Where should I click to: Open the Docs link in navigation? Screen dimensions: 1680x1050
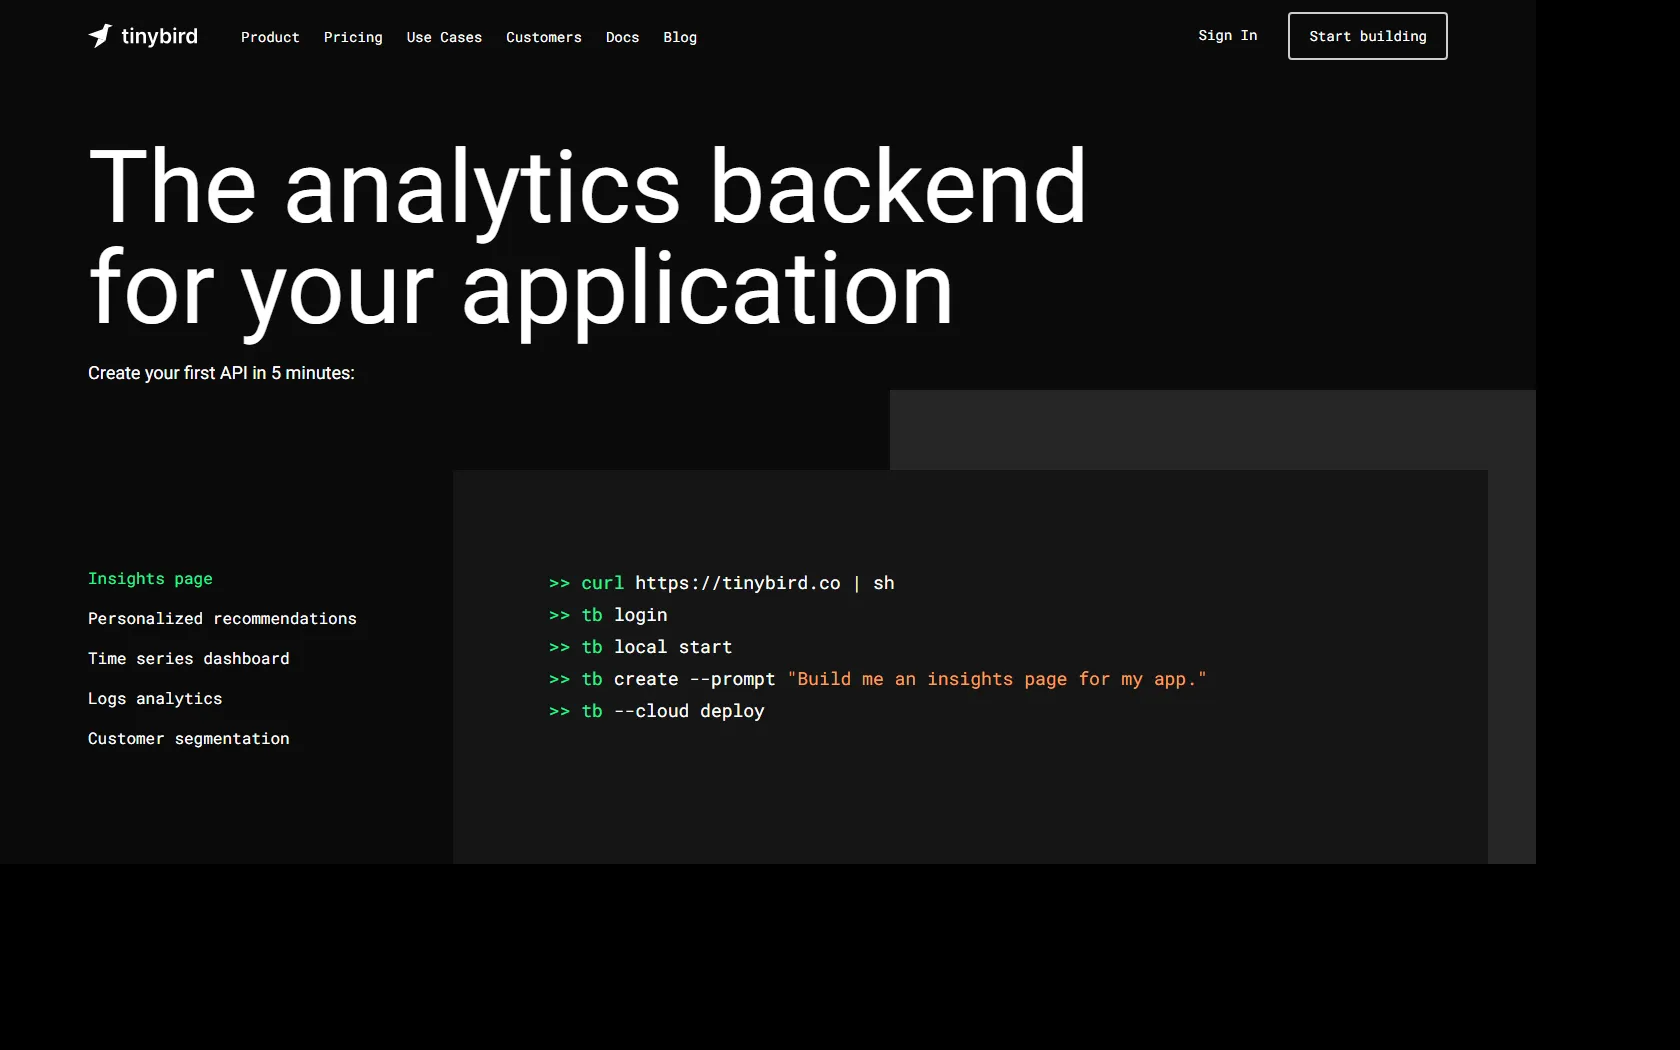tap(622, 37)
